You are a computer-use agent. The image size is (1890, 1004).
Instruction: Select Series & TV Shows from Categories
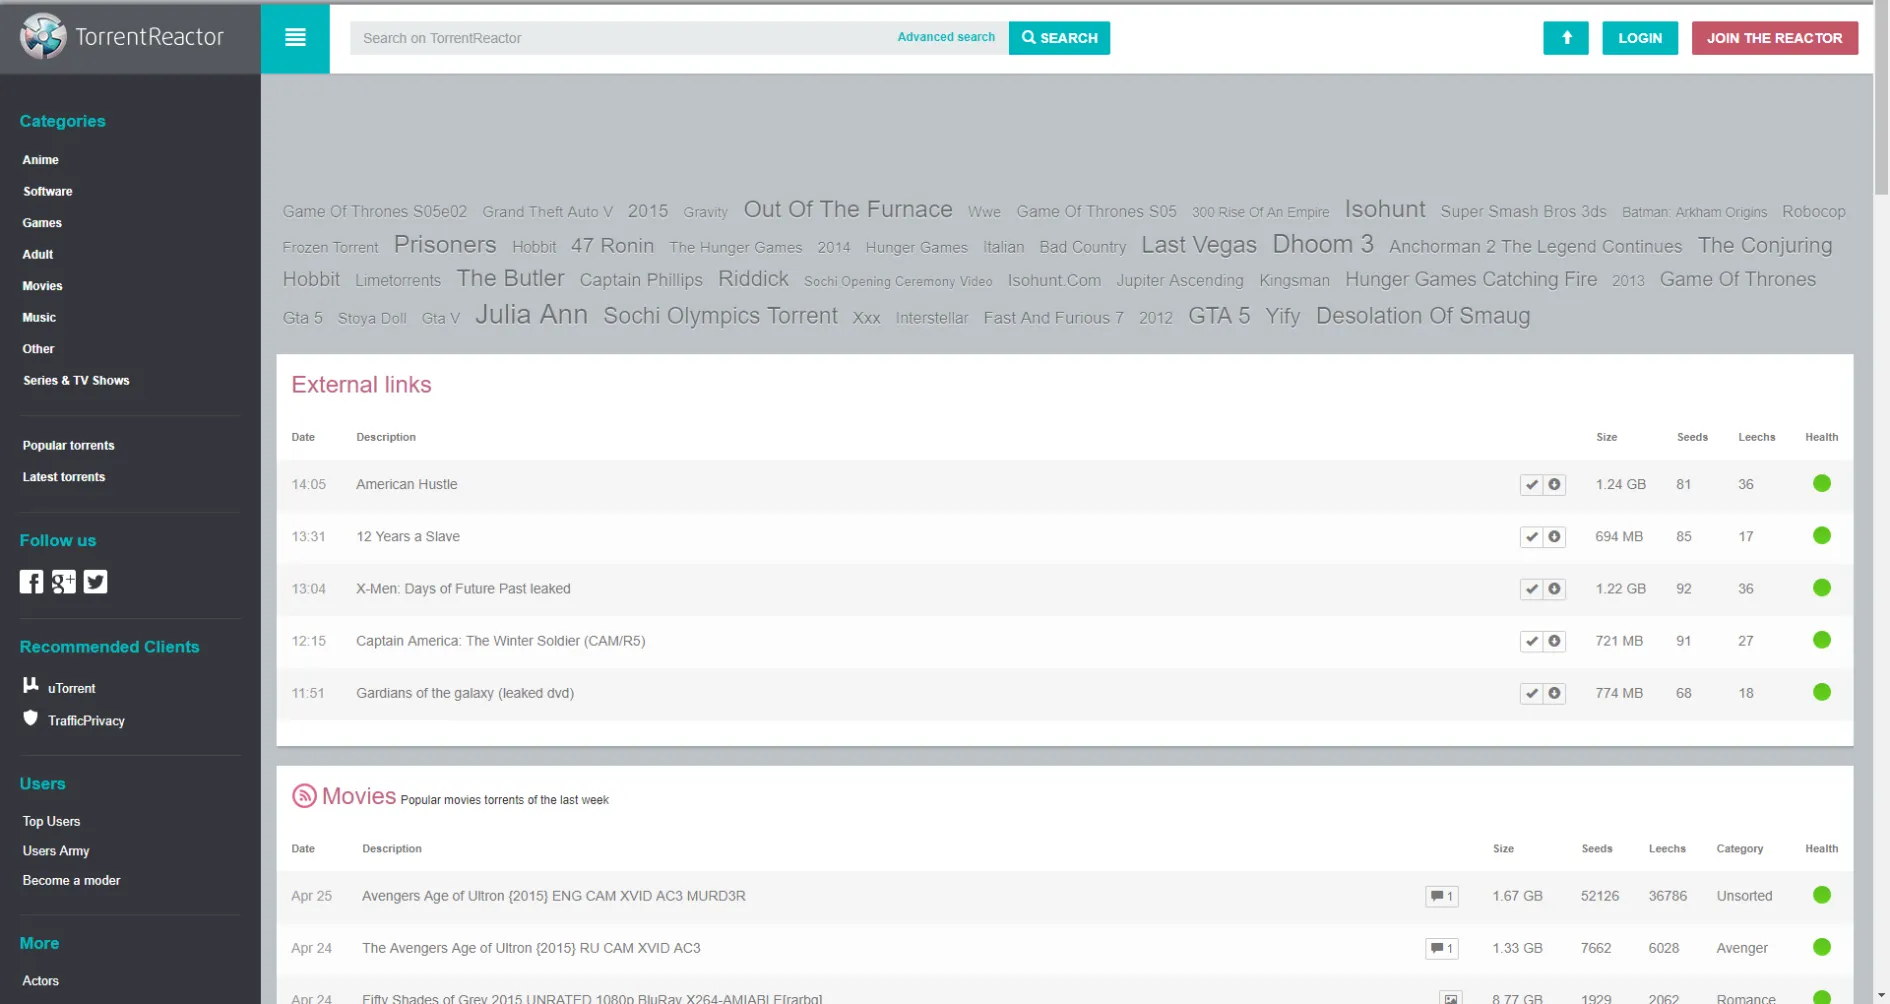76,380
